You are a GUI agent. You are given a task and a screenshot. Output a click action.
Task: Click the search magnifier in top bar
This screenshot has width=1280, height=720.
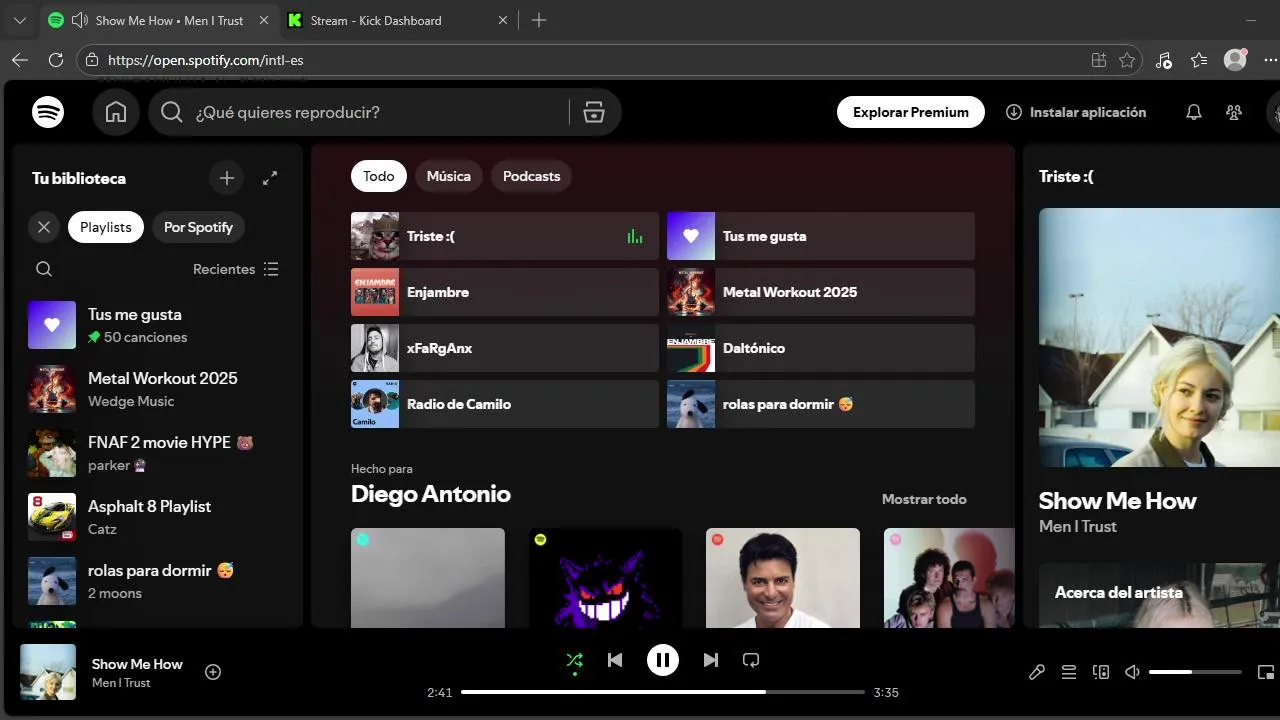[172, 112]
